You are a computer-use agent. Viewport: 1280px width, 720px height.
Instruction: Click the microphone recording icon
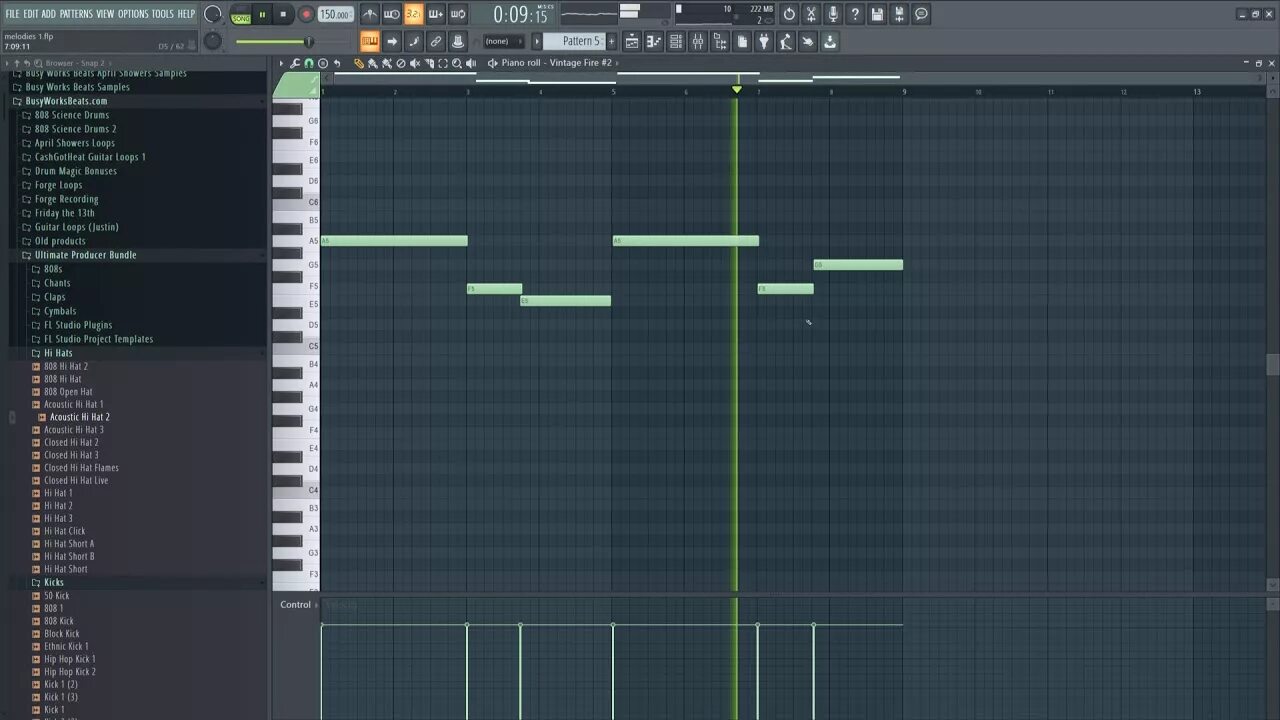coord(832,14)
